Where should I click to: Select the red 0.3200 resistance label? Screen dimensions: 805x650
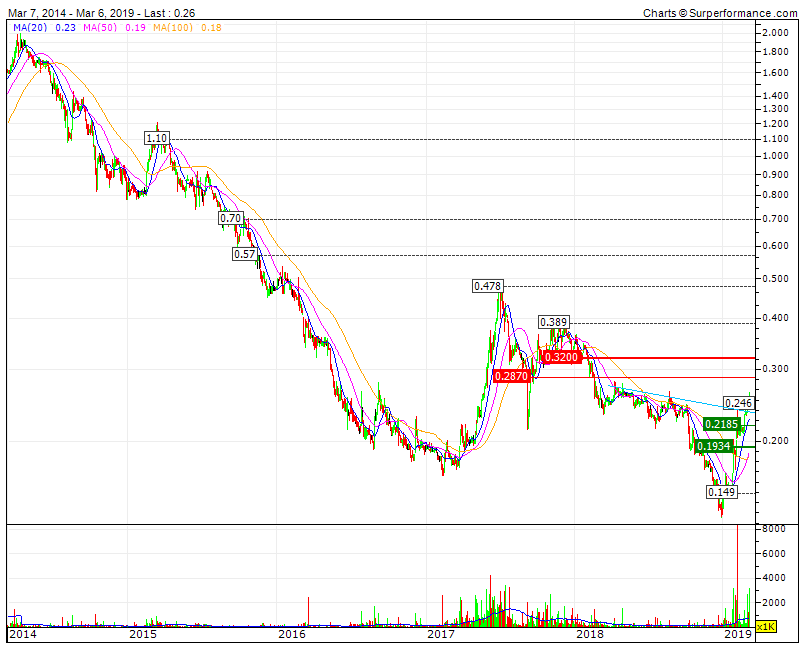561,357
